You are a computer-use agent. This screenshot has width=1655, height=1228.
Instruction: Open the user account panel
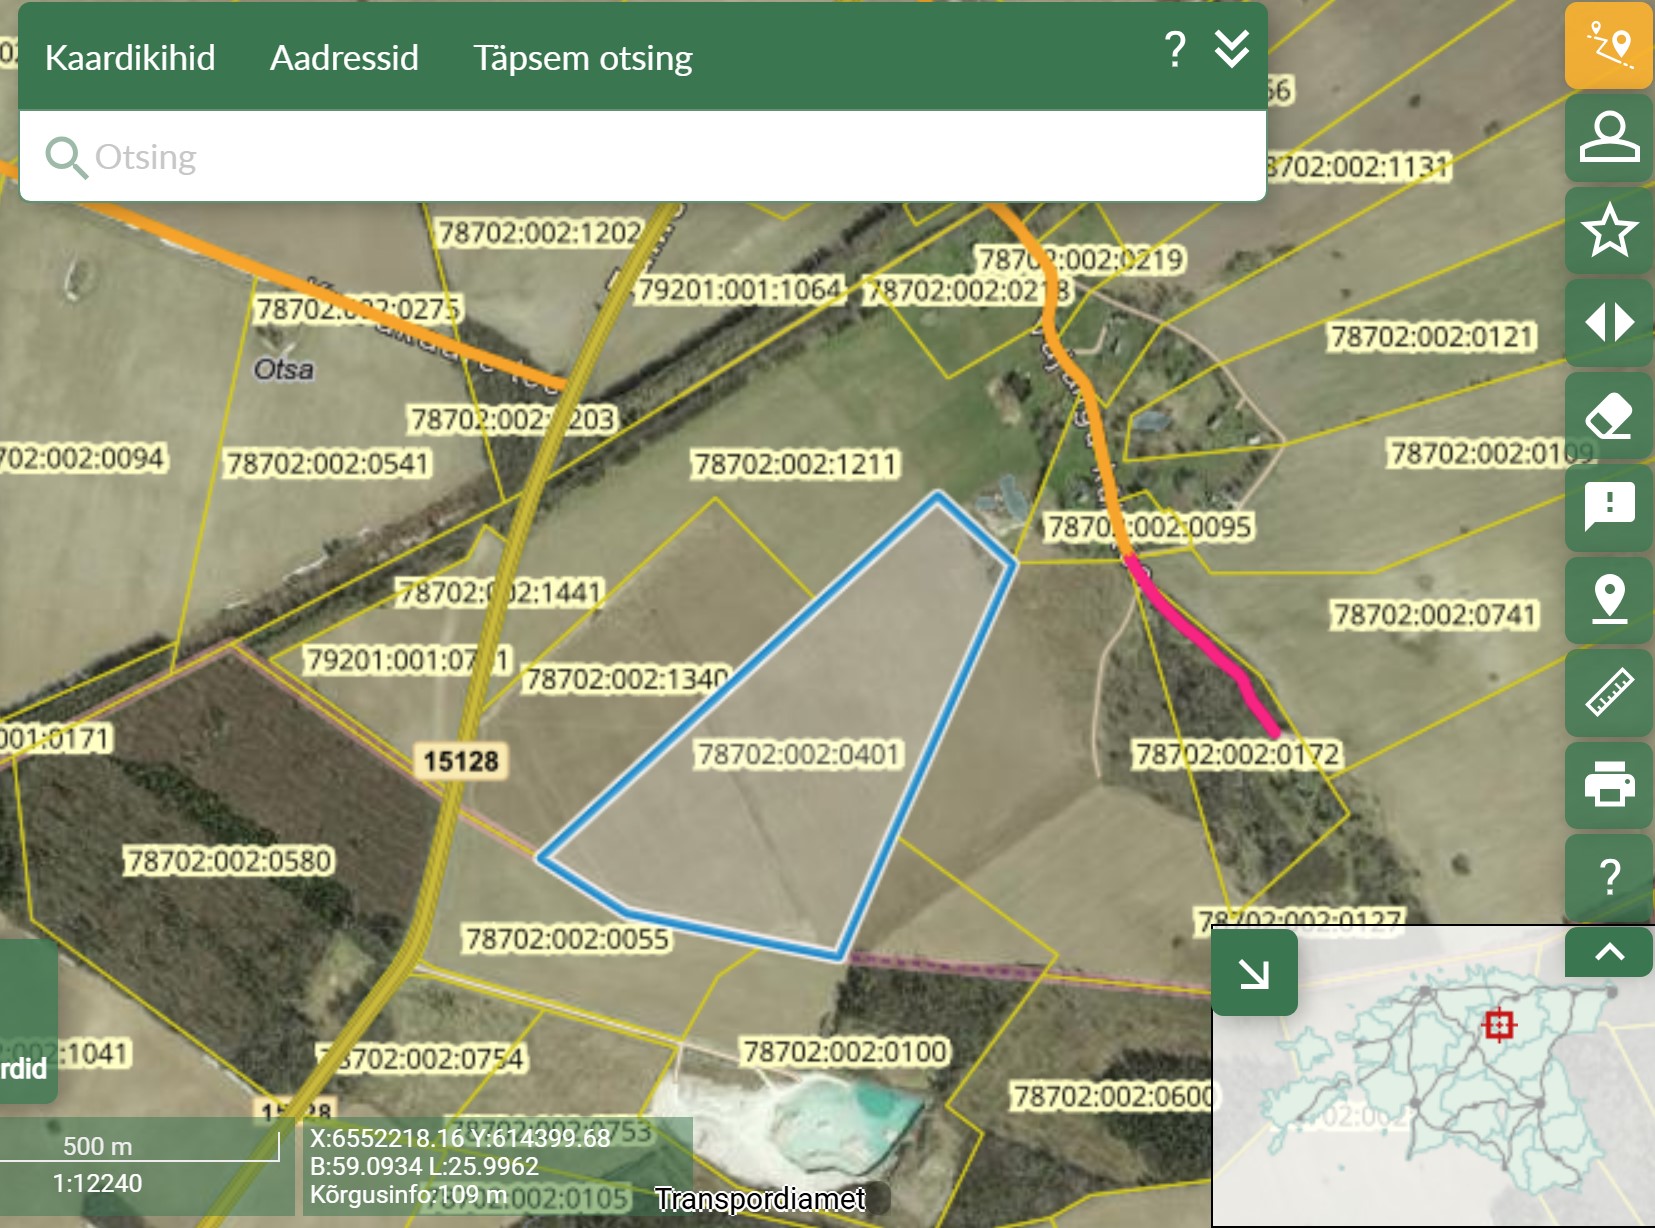1608,138
